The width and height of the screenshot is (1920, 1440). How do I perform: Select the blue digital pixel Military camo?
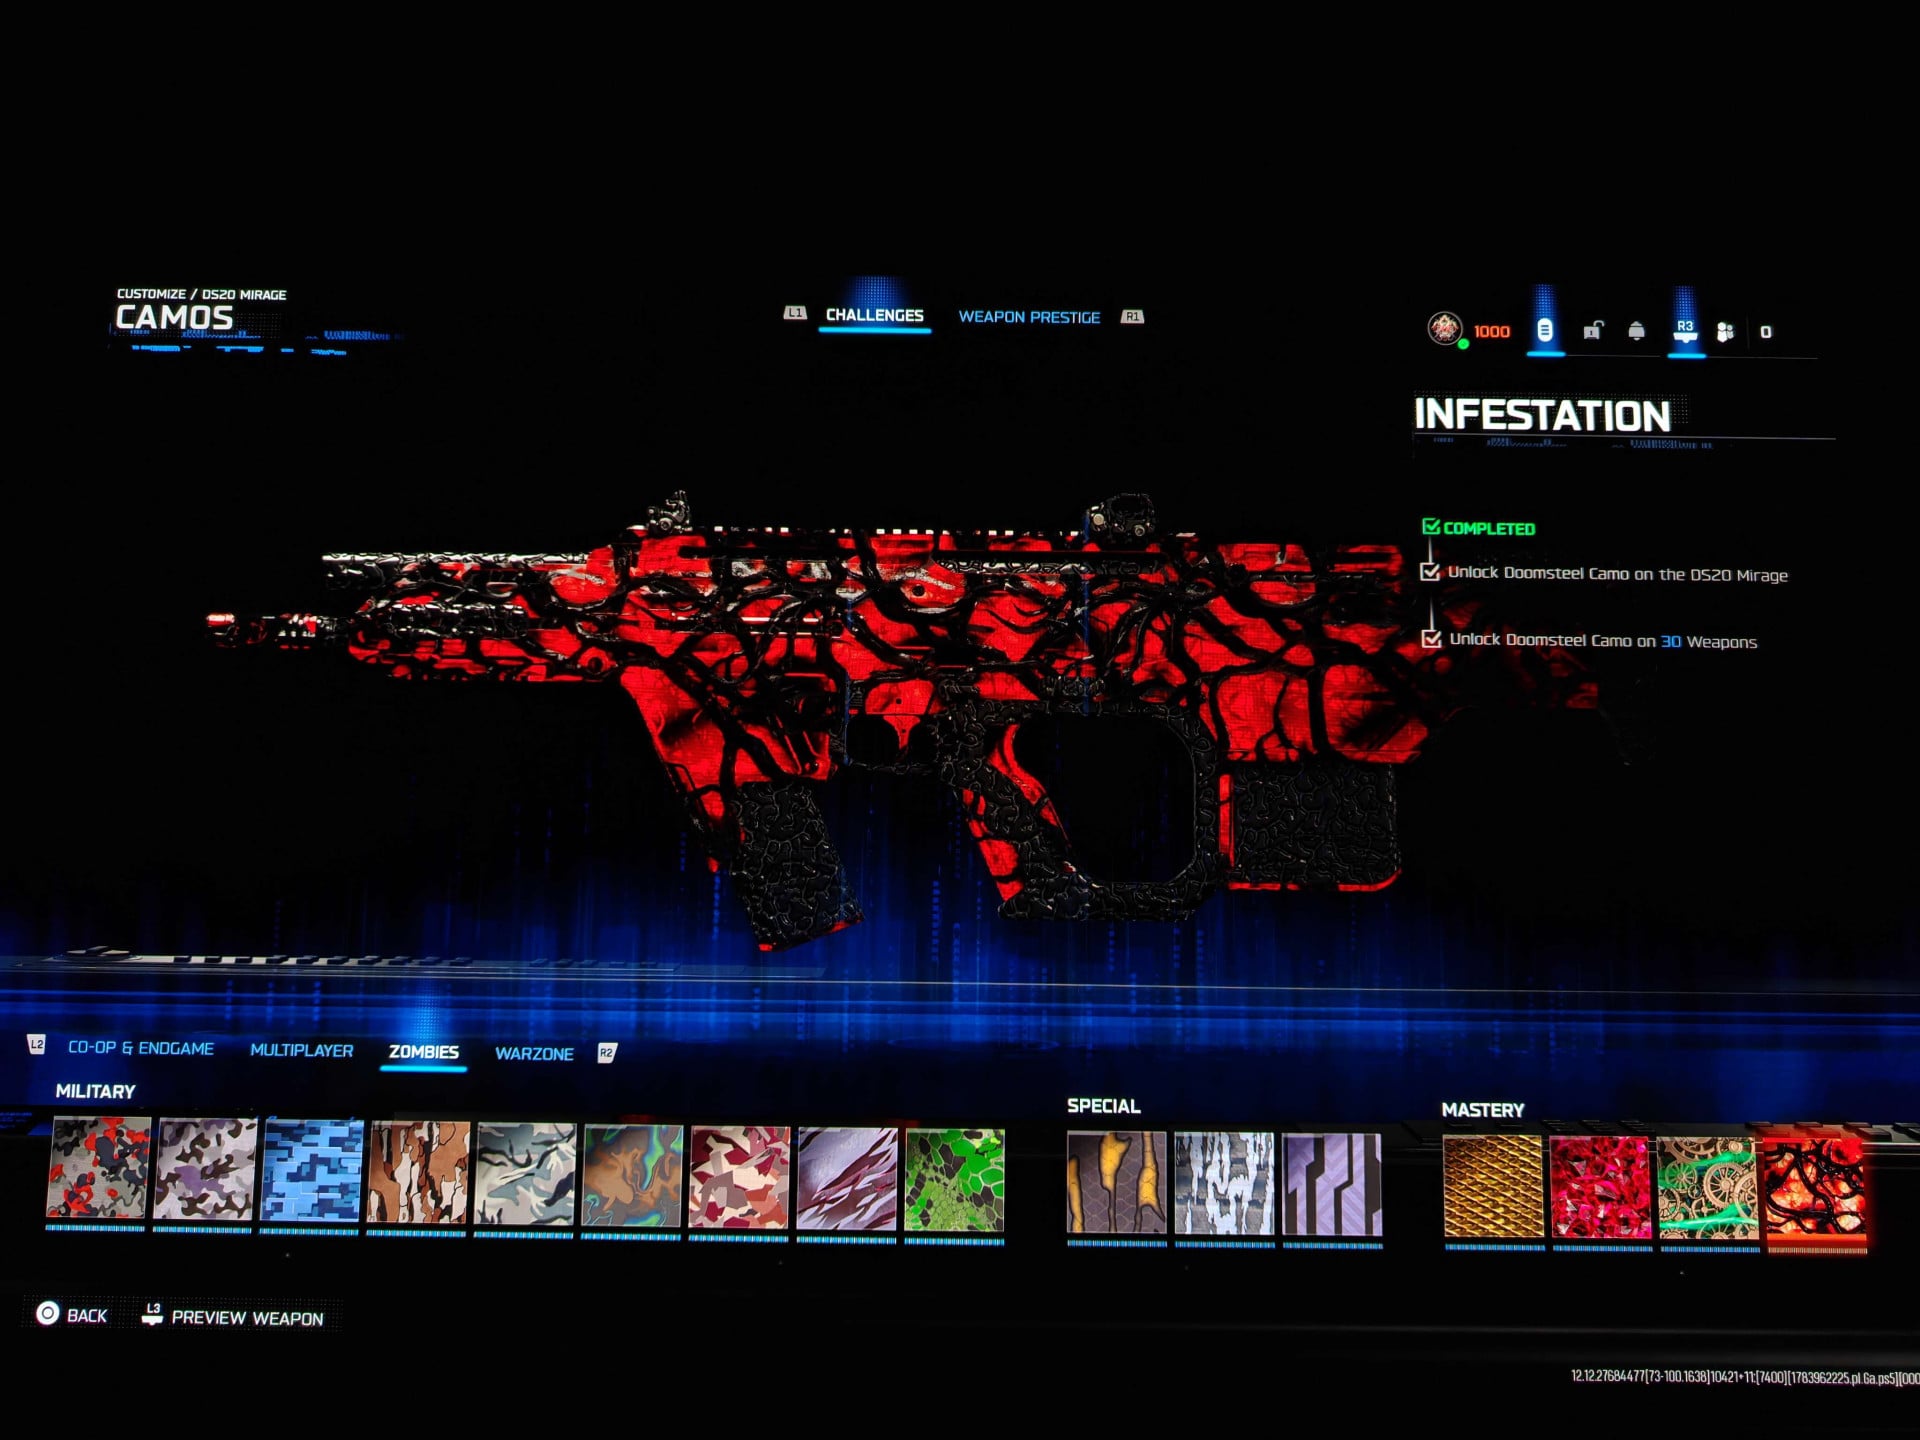[311, 1171]
